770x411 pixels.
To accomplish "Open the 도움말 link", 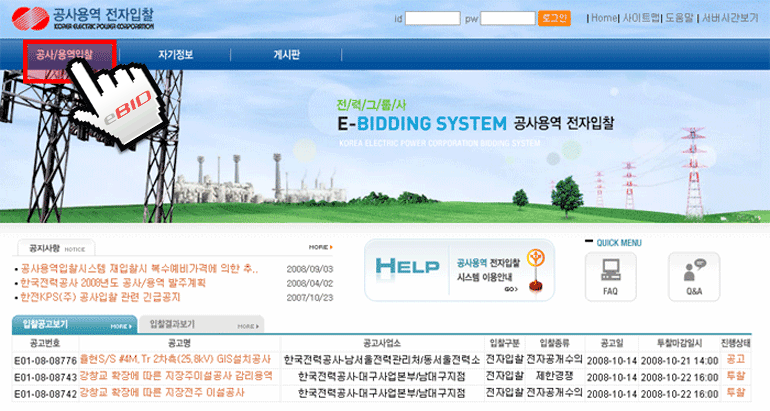I will pyautogui.click(x=679, y=18).
